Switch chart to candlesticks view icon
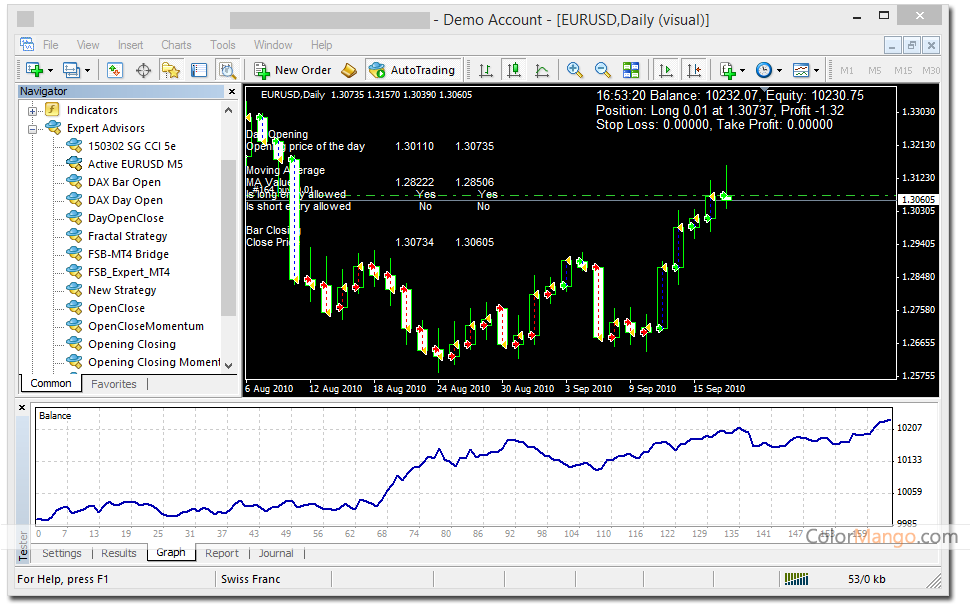Screen dimensions: 970x615 click(513, 70)
